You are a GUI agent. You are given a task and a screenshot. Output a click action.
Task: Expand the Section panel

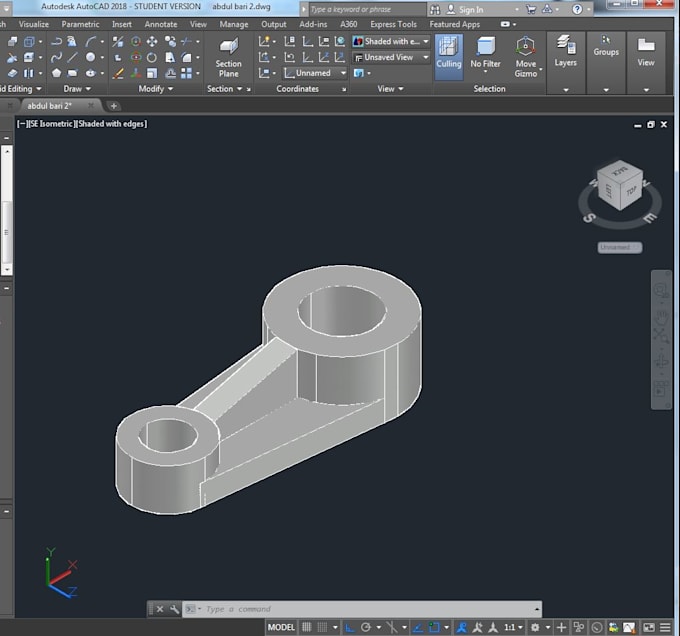point(224,88)
